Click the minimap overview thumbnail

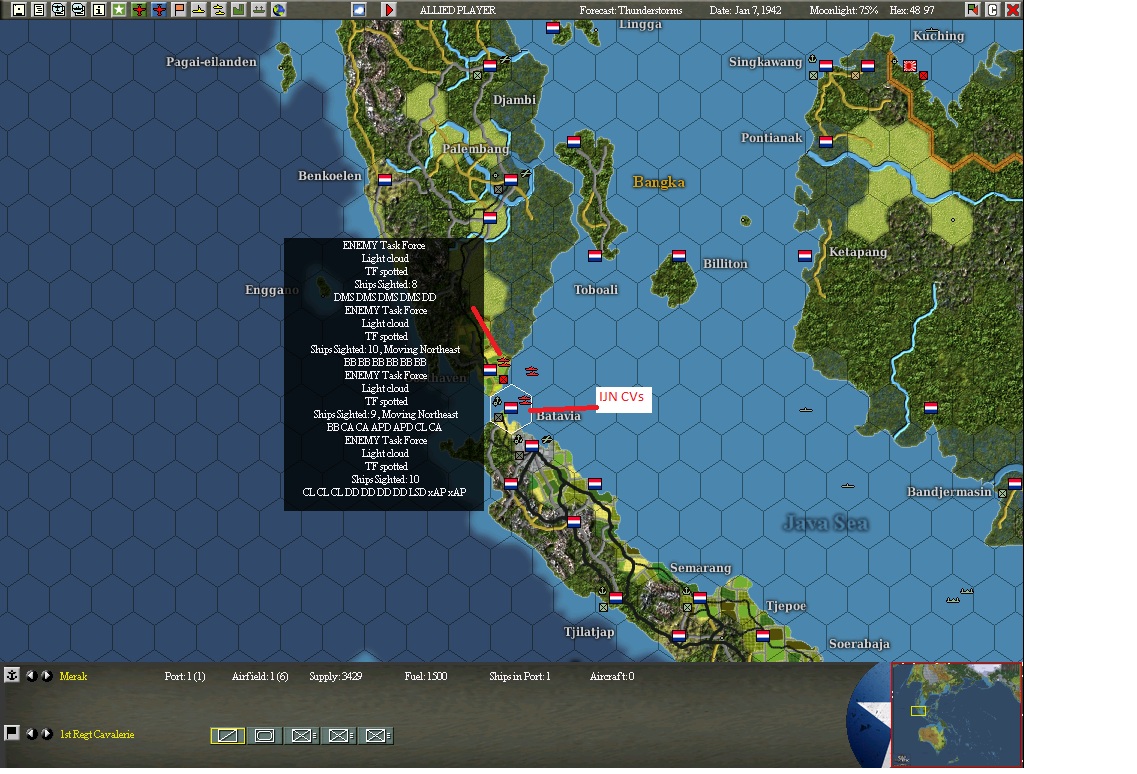[956, 715]
